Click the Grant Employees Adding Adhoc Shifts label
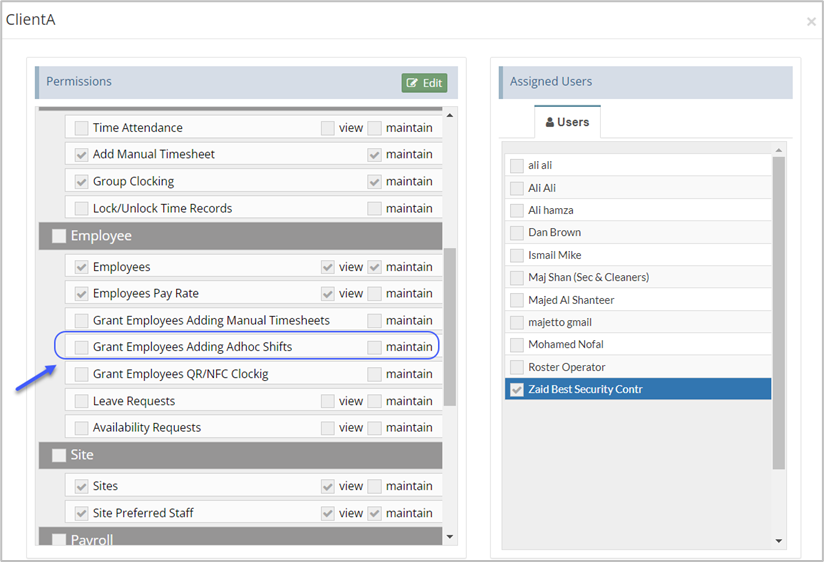824x562 pixels. pos(192,347)
